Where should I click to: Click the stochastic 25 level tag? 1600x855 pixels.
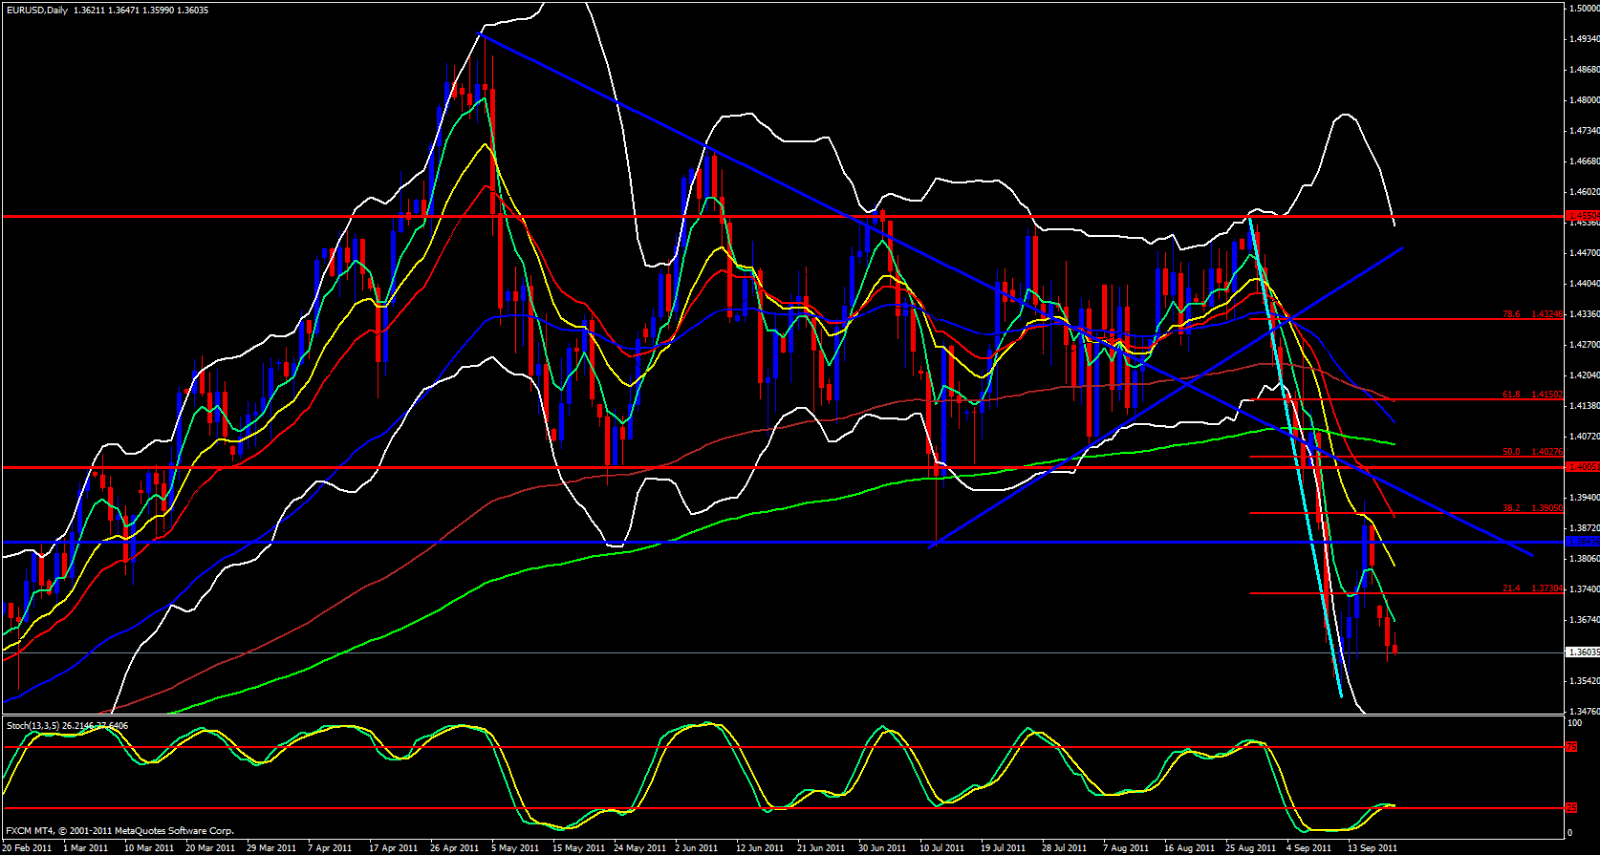click(x=1571, y=807)
